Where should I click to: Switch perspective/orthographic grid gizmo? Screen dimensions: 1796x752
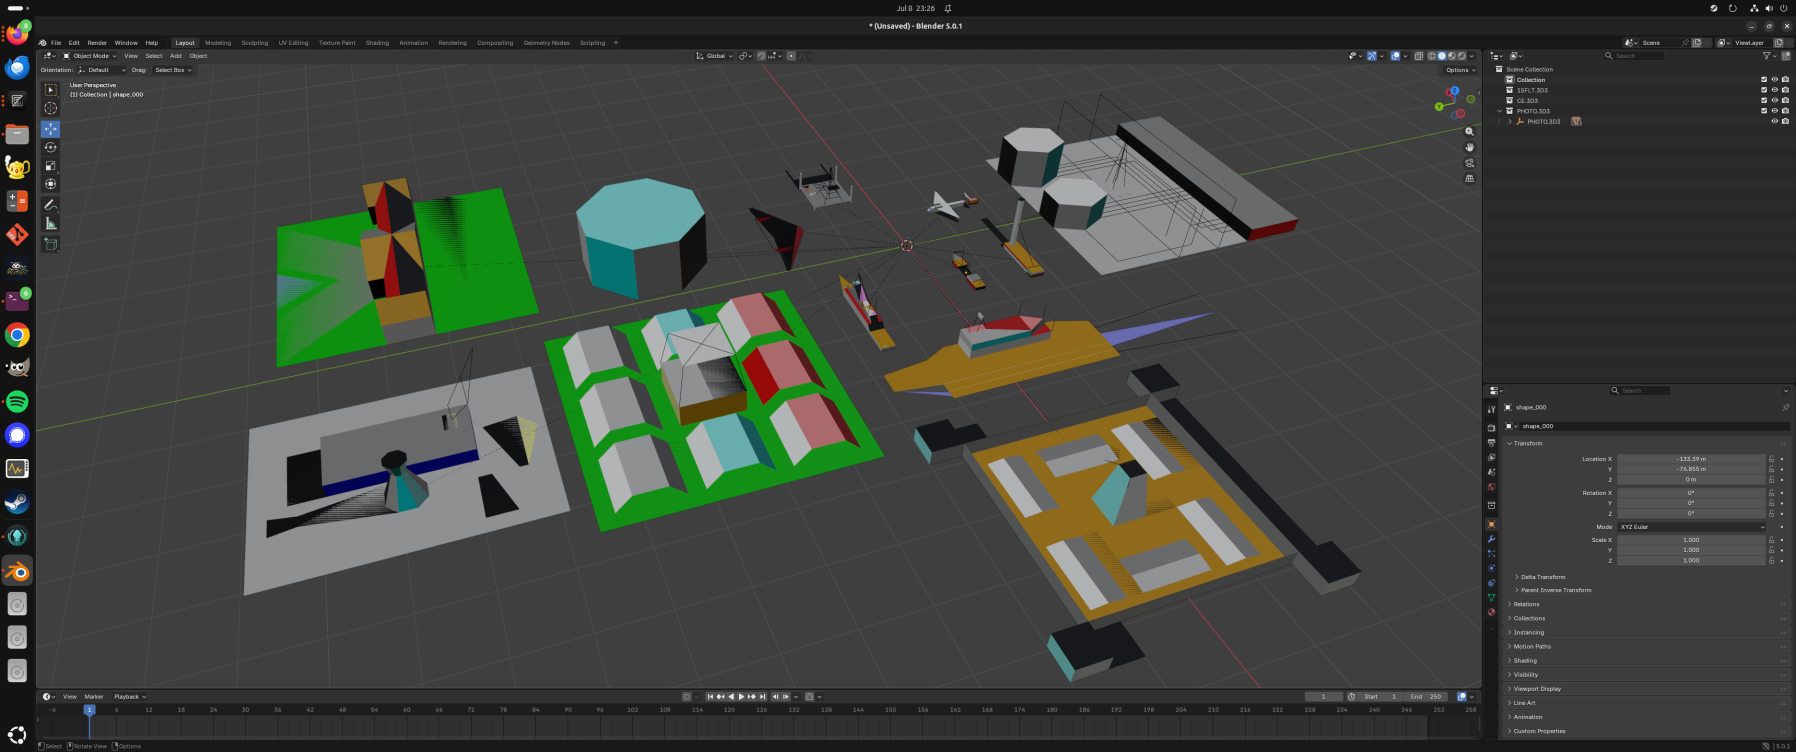coord(1469,179)
